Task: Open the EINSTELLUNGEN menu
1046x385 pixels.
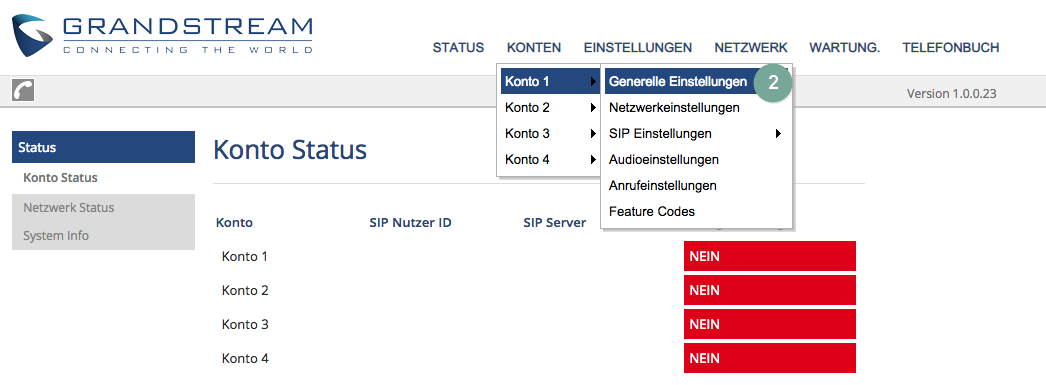Action: pos(638,47)
